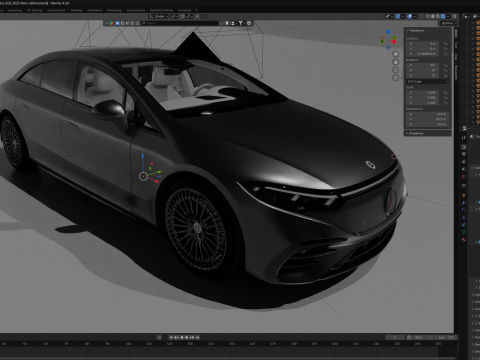Click the Search field in floating header
This screenshot has height=360, width=480.
pos(179,23)
